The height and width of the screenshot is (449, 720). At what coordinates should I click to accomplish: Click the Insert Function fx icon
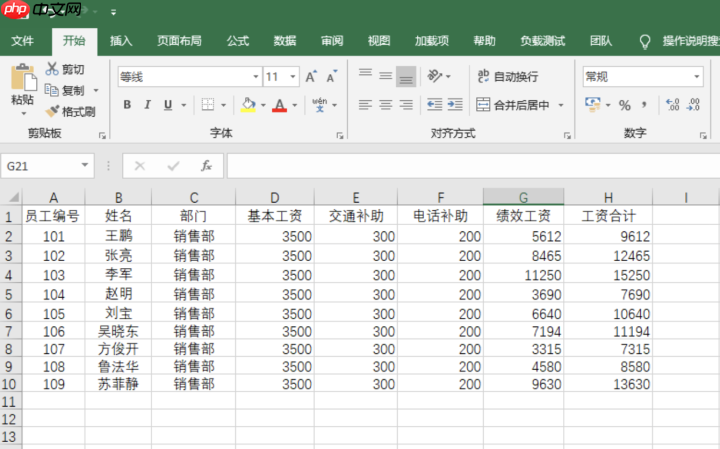coord(206,166)
